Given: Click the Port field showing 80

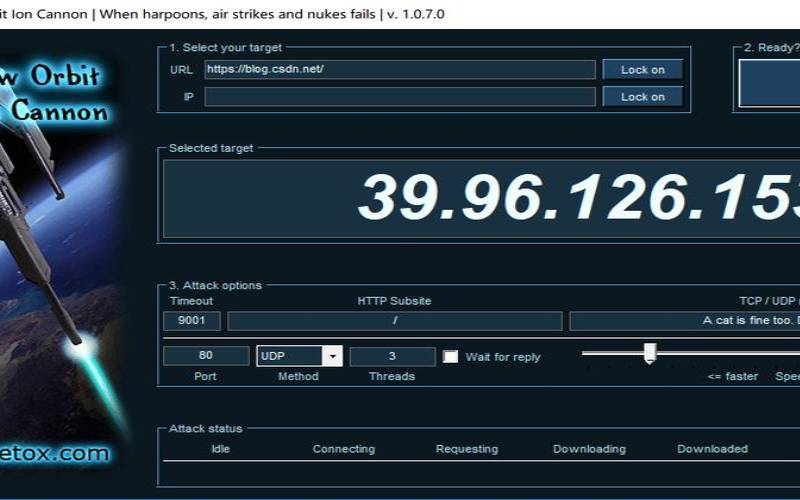Looking at the screenshot, I should (x=206, y=356).
